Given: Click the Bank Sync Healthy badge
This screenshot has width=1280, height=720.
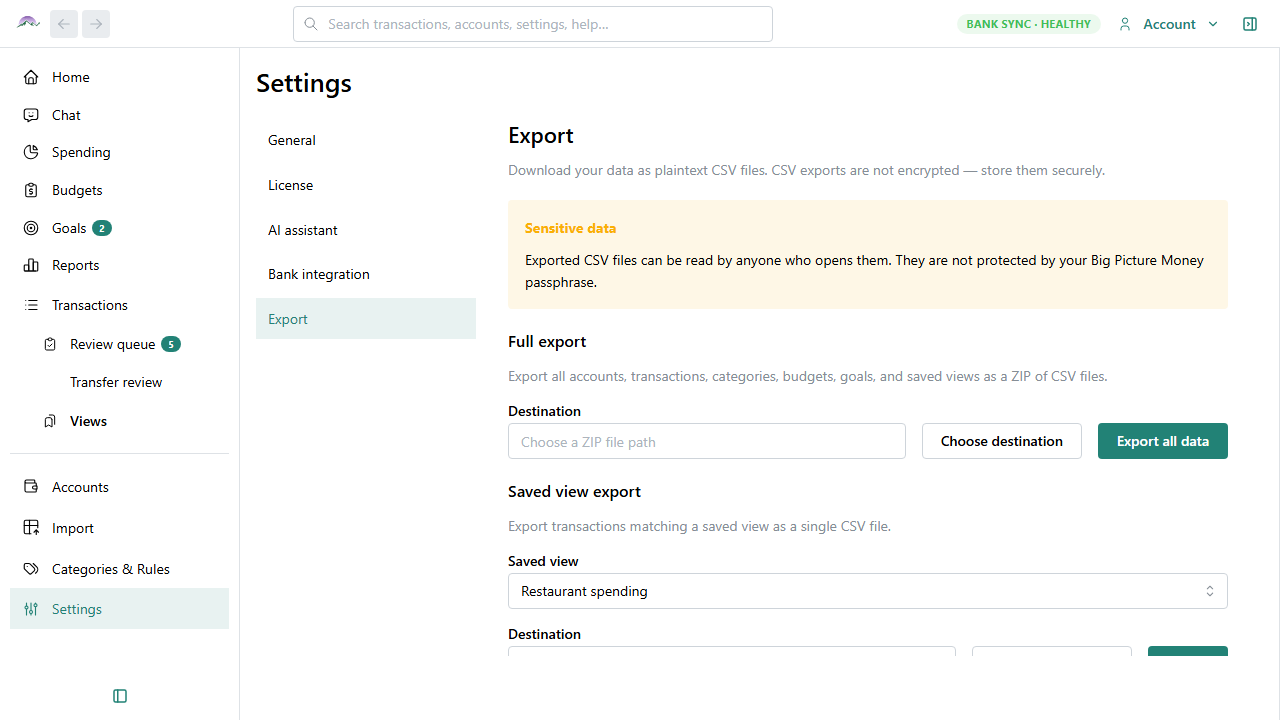Looking at the screenshot, I should 1029,24.
